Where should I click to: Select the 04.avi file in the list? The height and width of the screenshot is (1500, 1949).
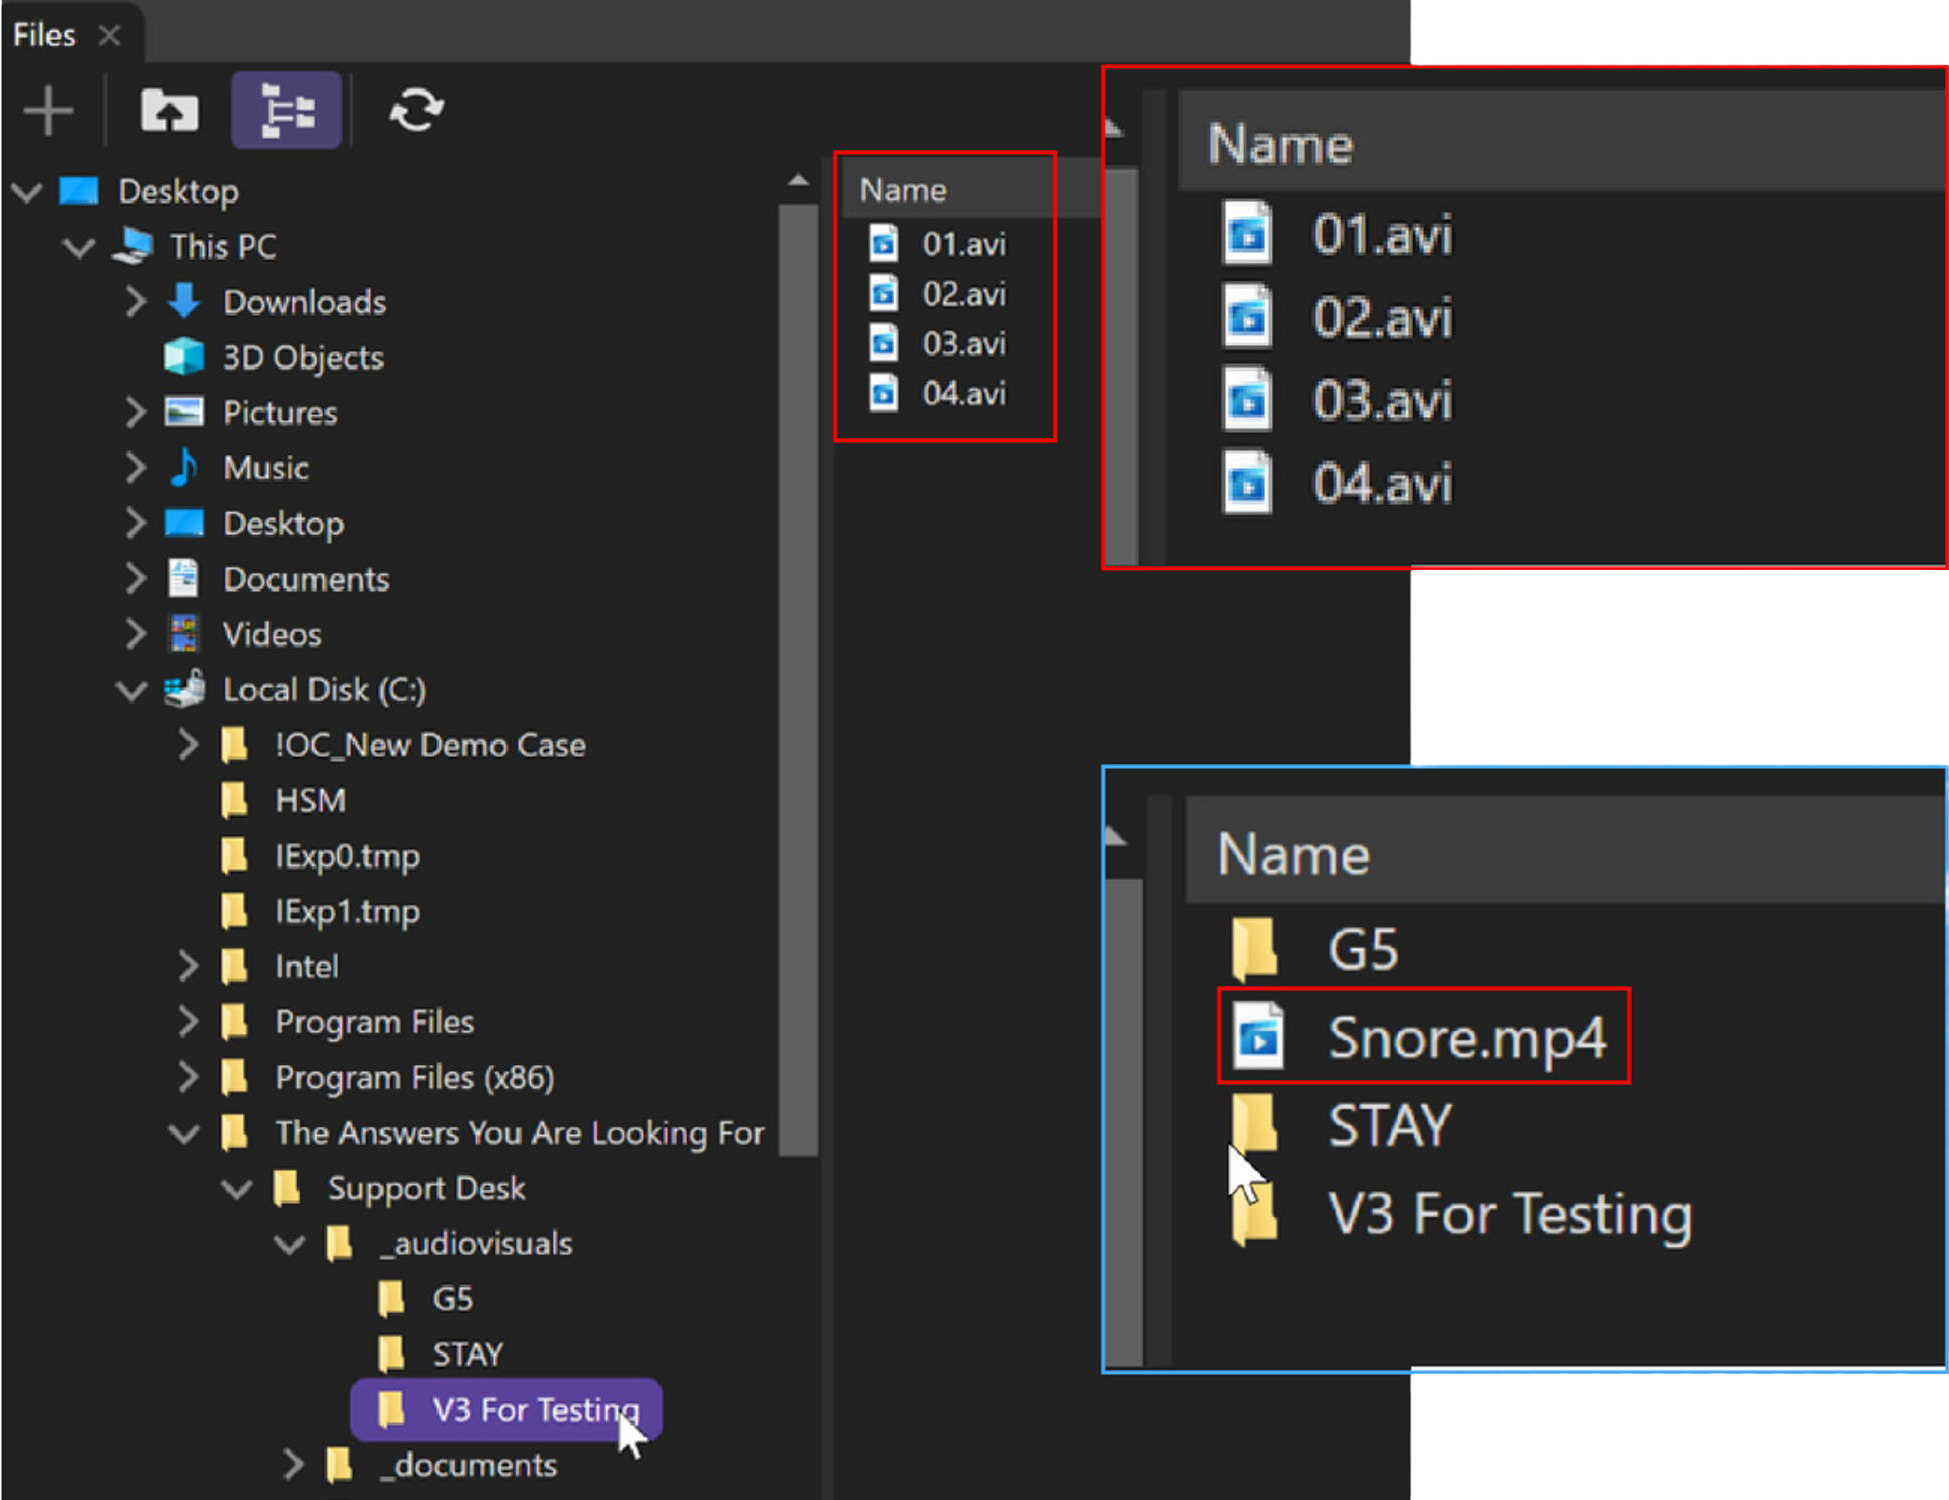963,393
